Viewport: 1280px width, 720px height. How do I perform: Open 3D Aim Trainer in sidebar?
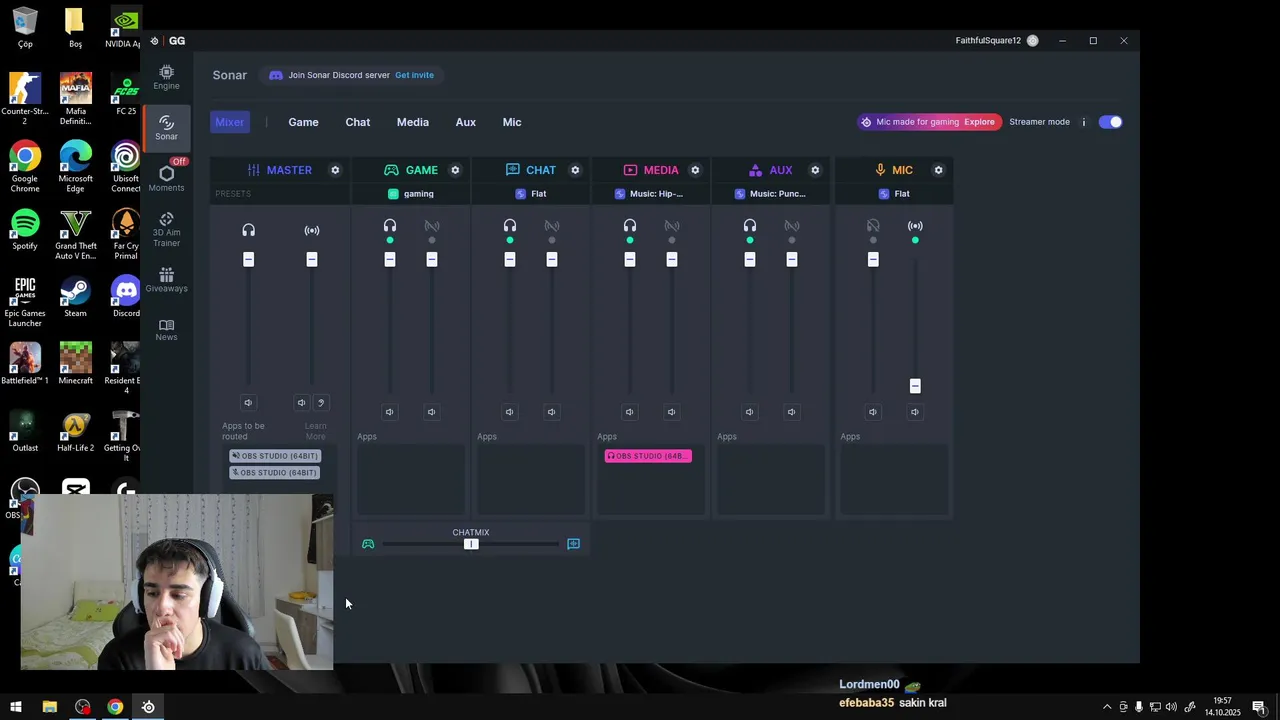point(166,229)
